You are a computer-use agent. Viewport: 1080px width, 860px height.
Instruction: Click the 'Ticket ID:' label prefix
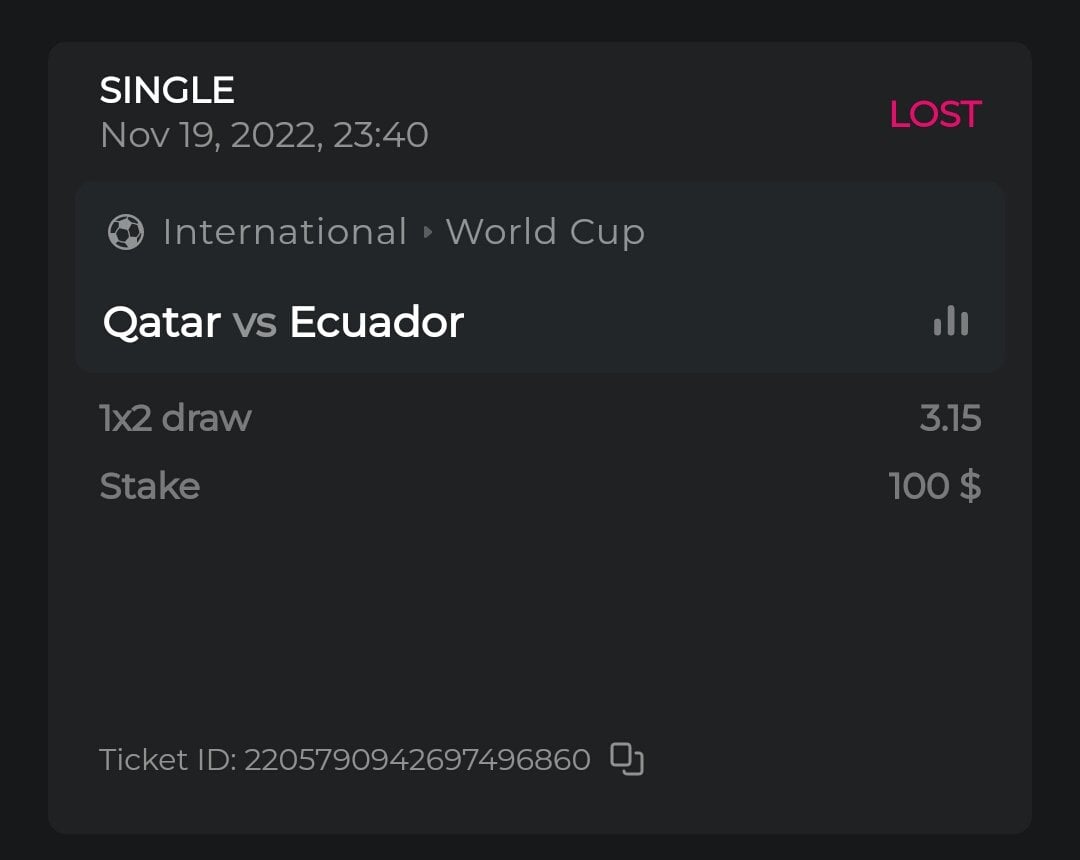click(x=167, y=760)
